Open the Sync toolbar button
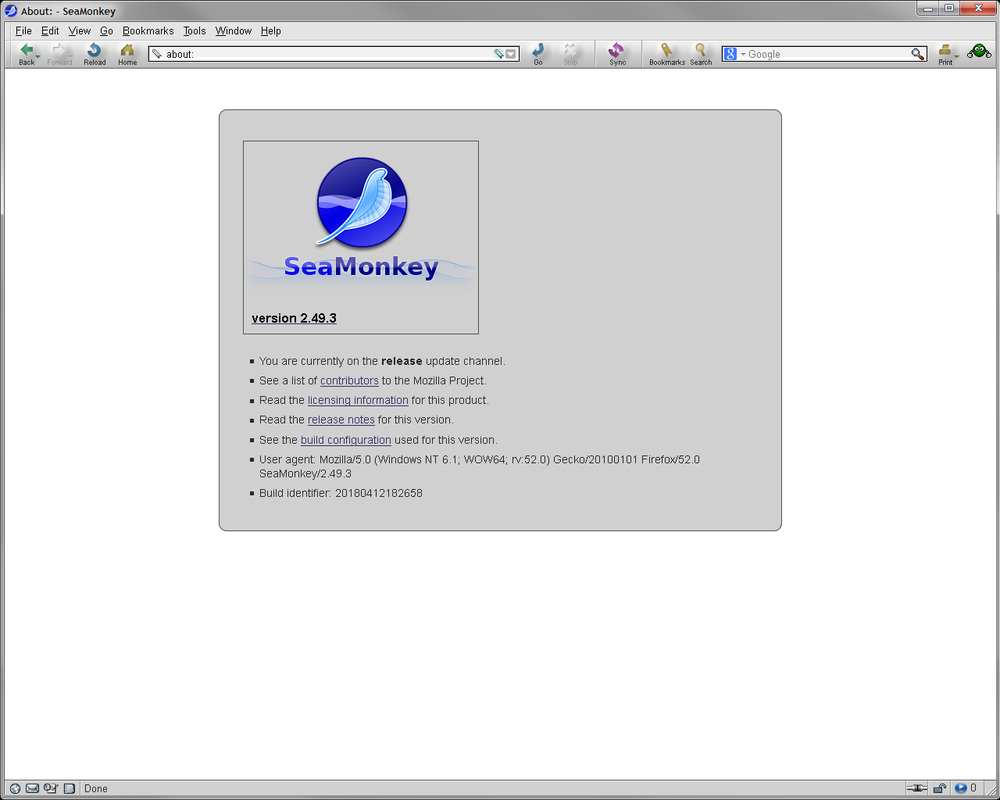Viewport: 1000px width, 800px height. (617, 54)
